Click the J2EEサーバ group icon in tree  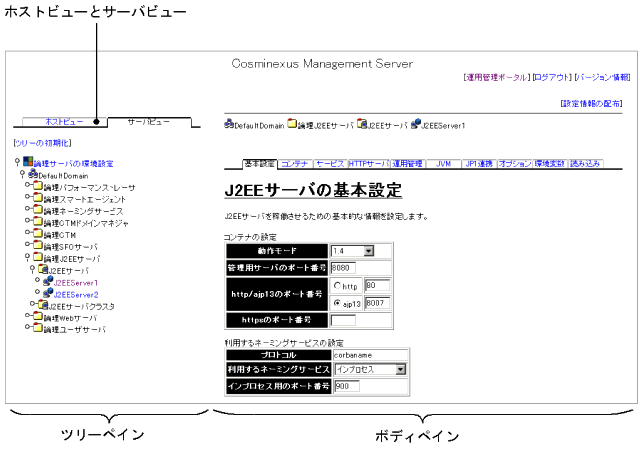coord(43,269)
